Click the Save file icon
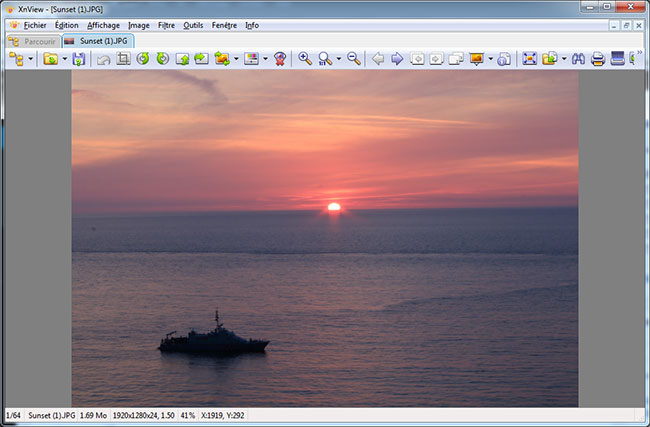This screenshot has height=427, width=650. 78,60
